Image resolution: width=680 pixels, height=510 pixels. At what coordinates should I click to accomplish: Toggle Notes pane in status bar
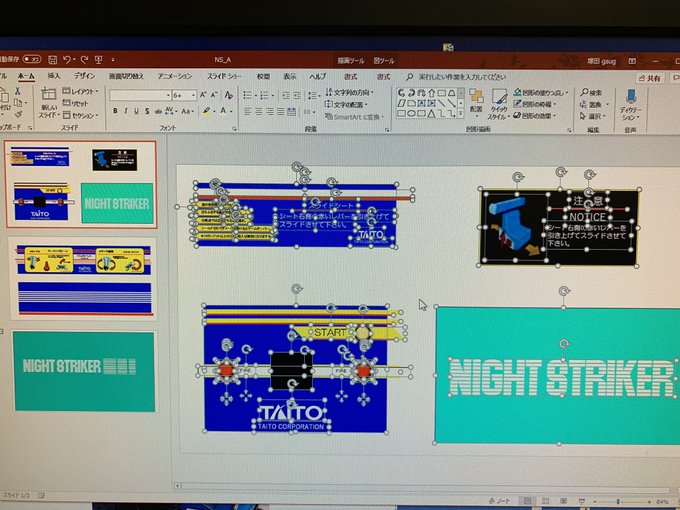tap(499, 501)
